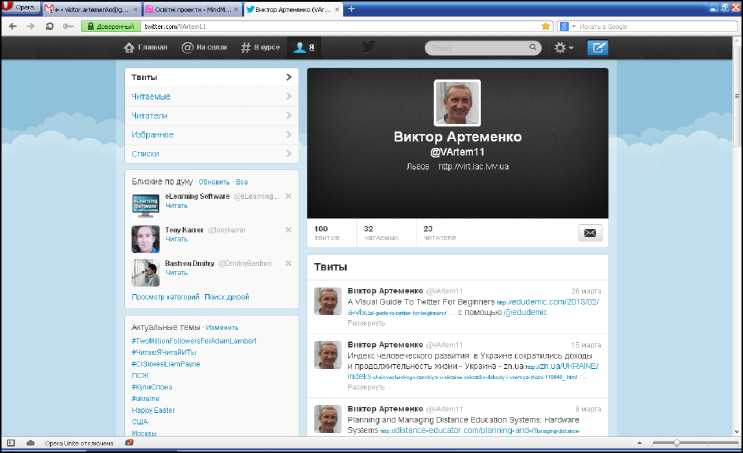Click the browser address bar URL
This screenshot has height=453, width=743.
[x=175, y=27]
